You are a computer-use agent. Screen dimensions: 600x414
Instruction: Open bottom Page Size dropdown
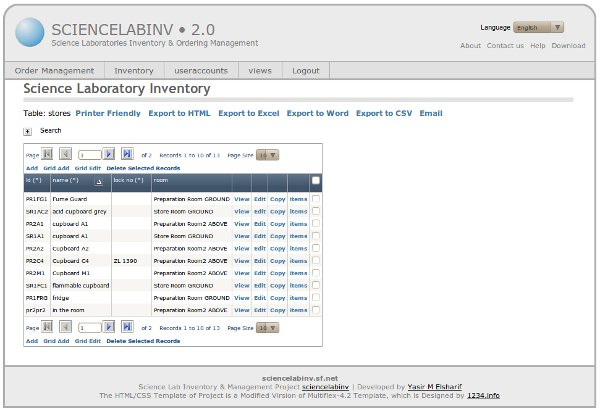267,327
